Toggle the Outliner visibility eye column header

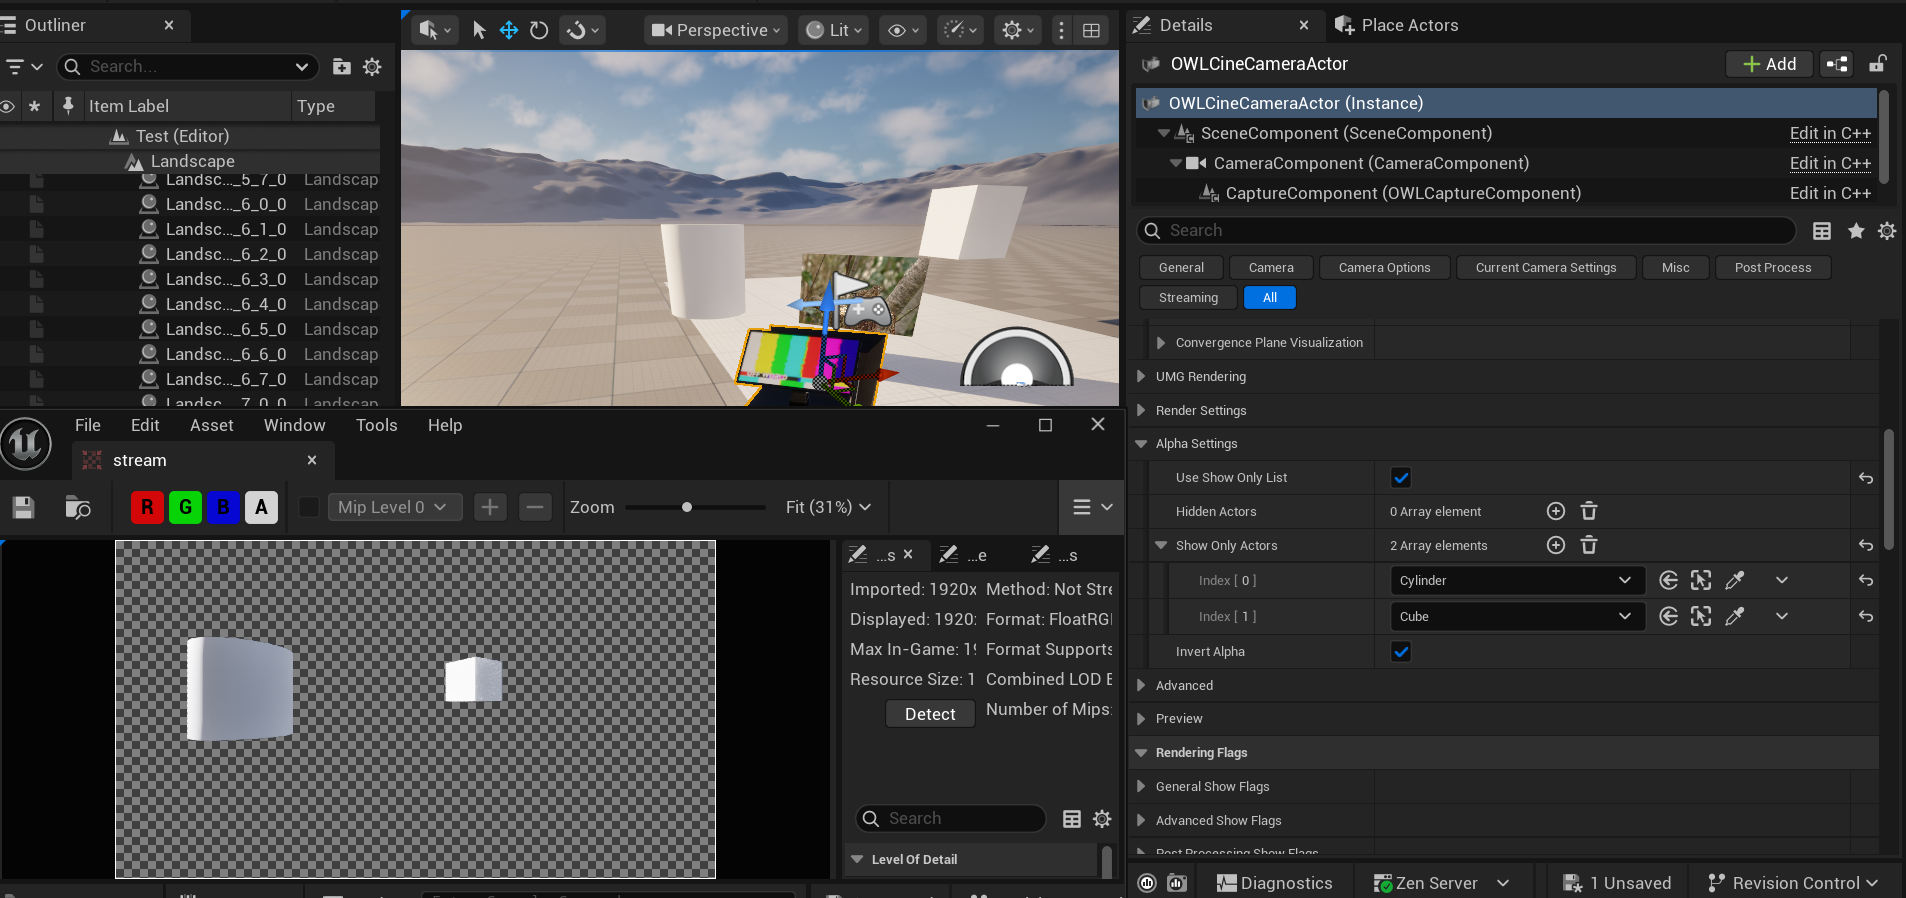coord(8,106)
